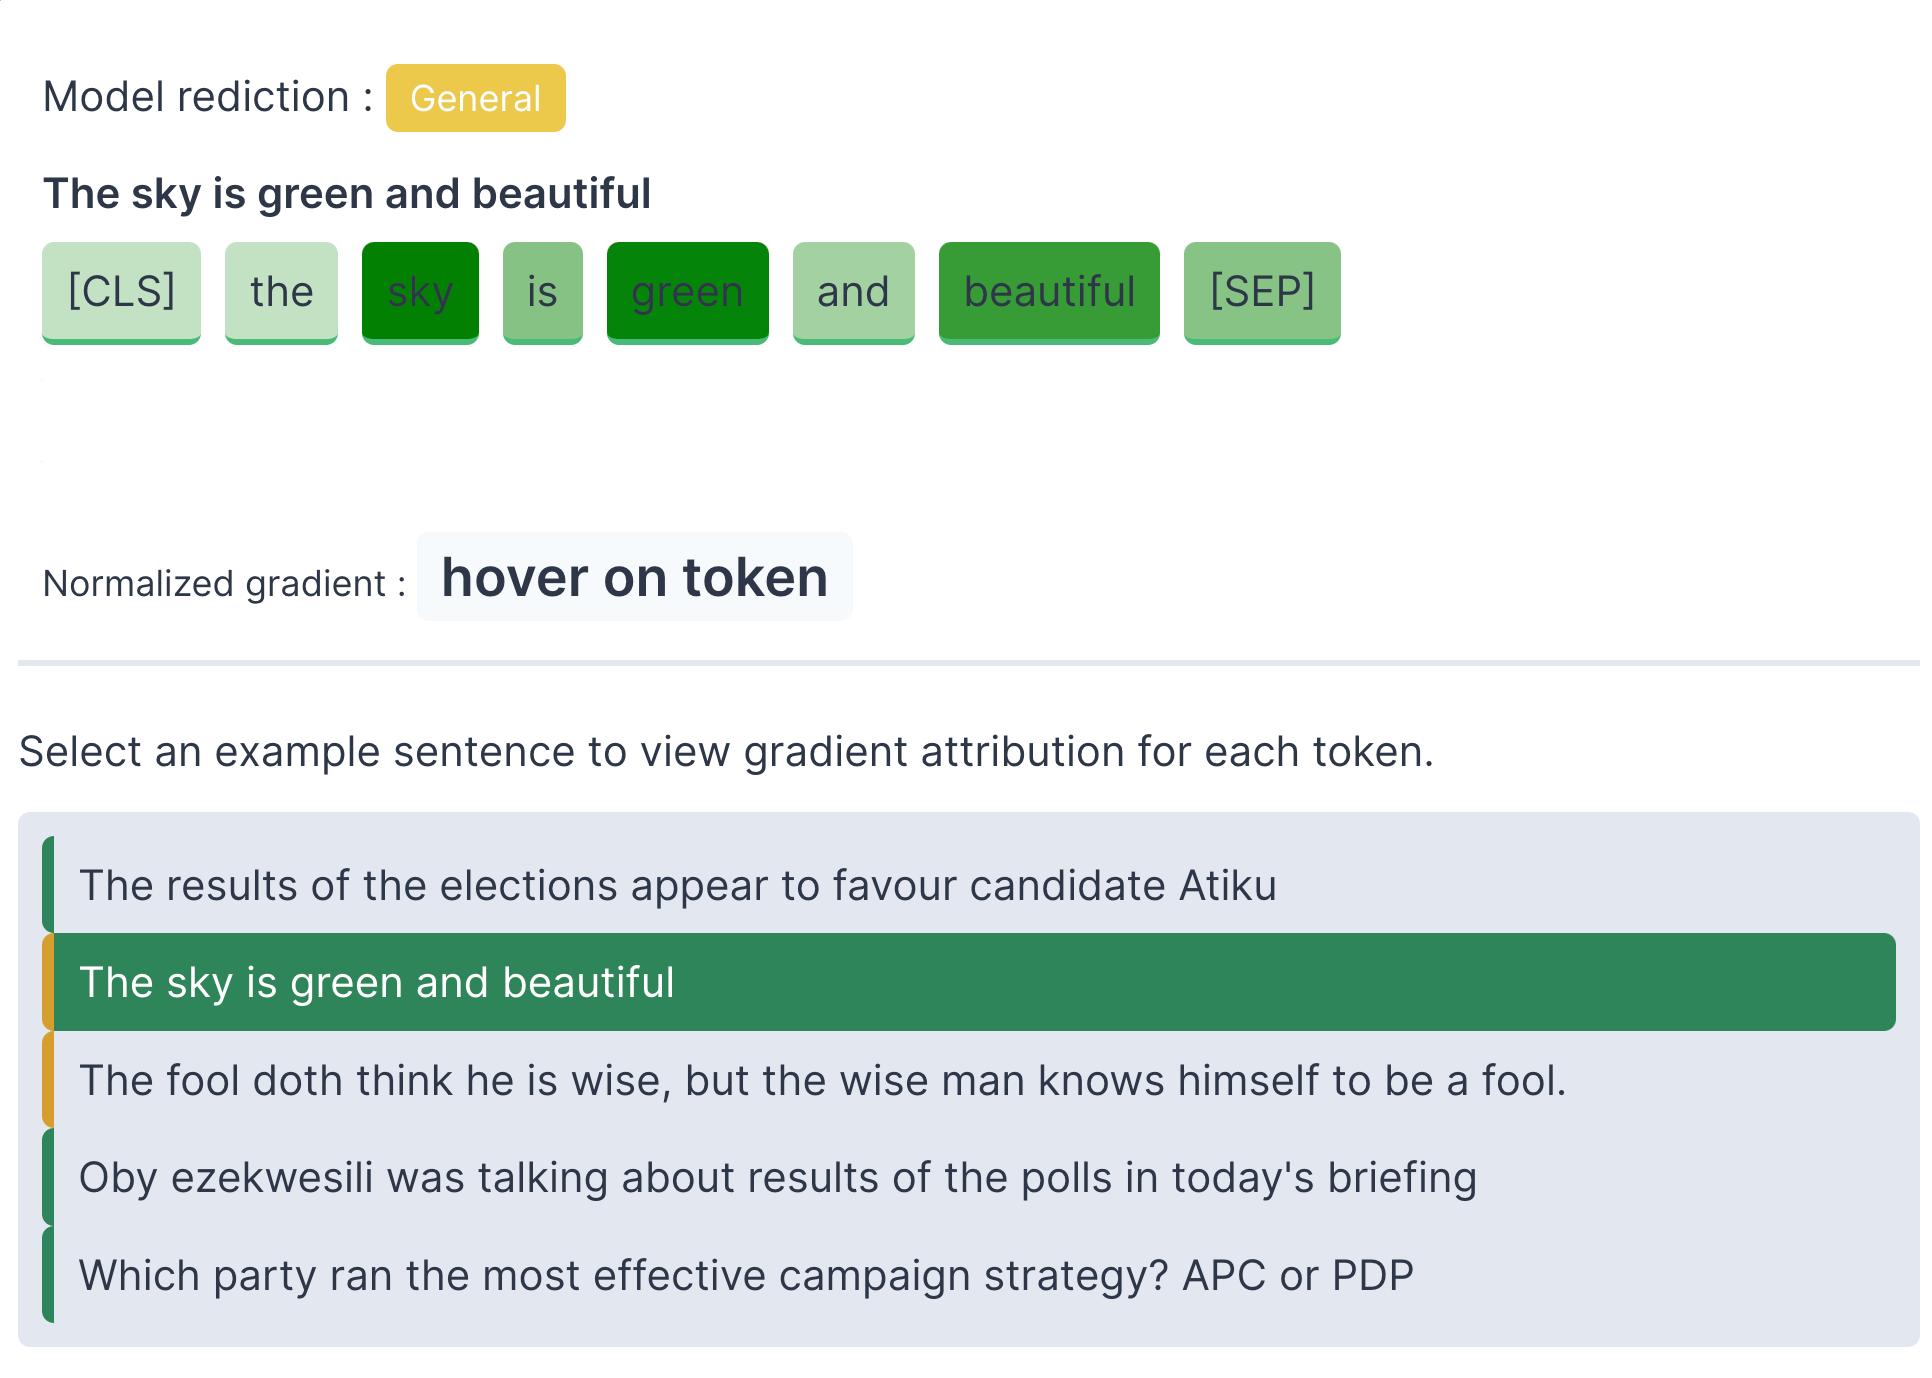
Task: Click the 'Select an example sentence' instruction text
Action: click(x=726, y=751)
